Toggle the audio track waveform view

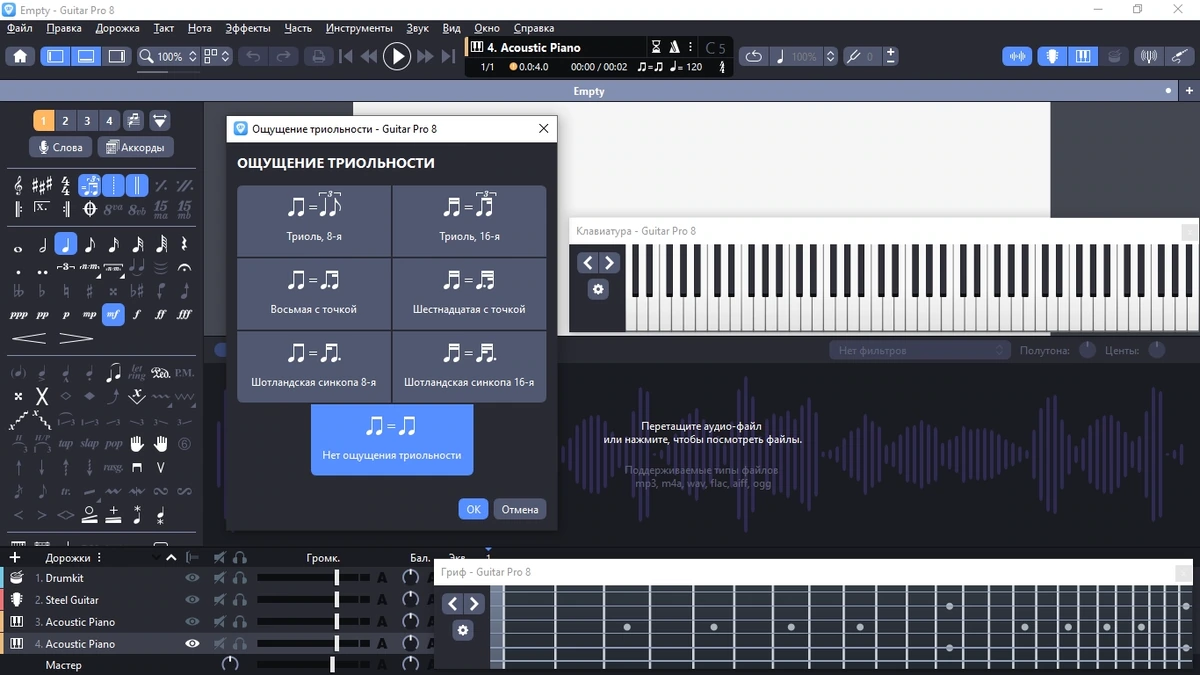tap(1018, 56)
